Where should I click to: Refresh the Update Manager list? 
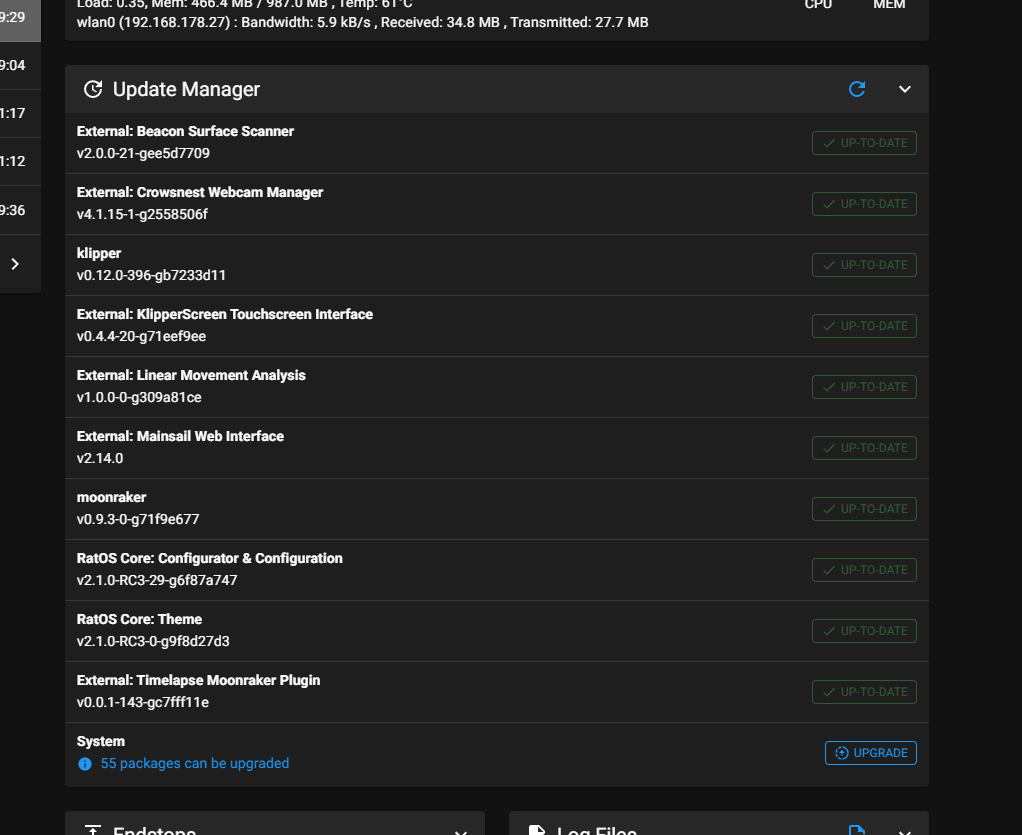[857, 89]
